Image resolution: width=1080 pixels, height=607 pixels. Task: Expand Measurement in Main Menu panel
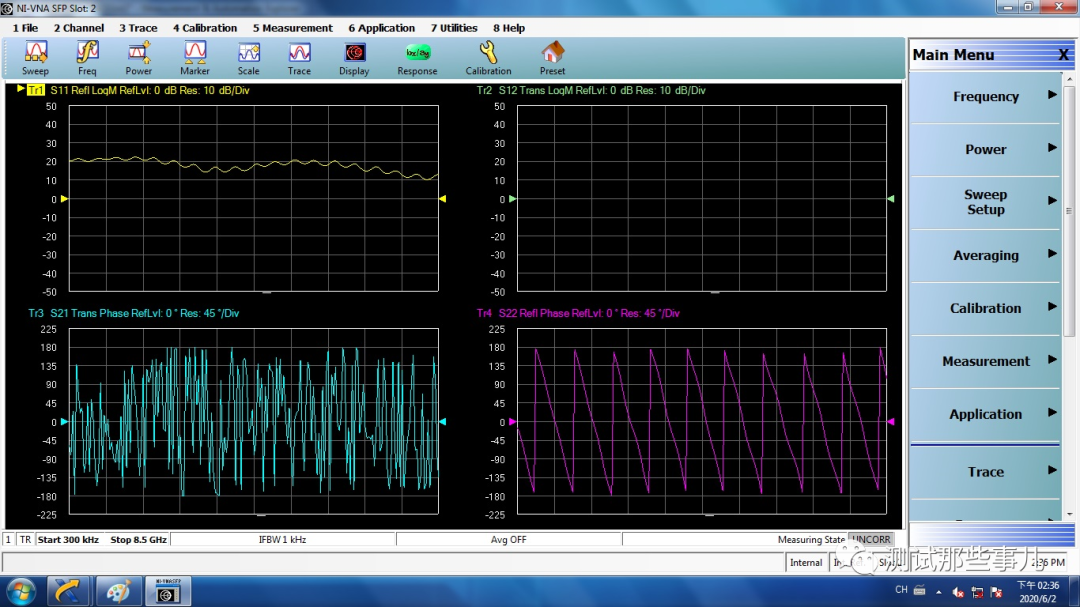pyautogui.click(x=986, y=362)
